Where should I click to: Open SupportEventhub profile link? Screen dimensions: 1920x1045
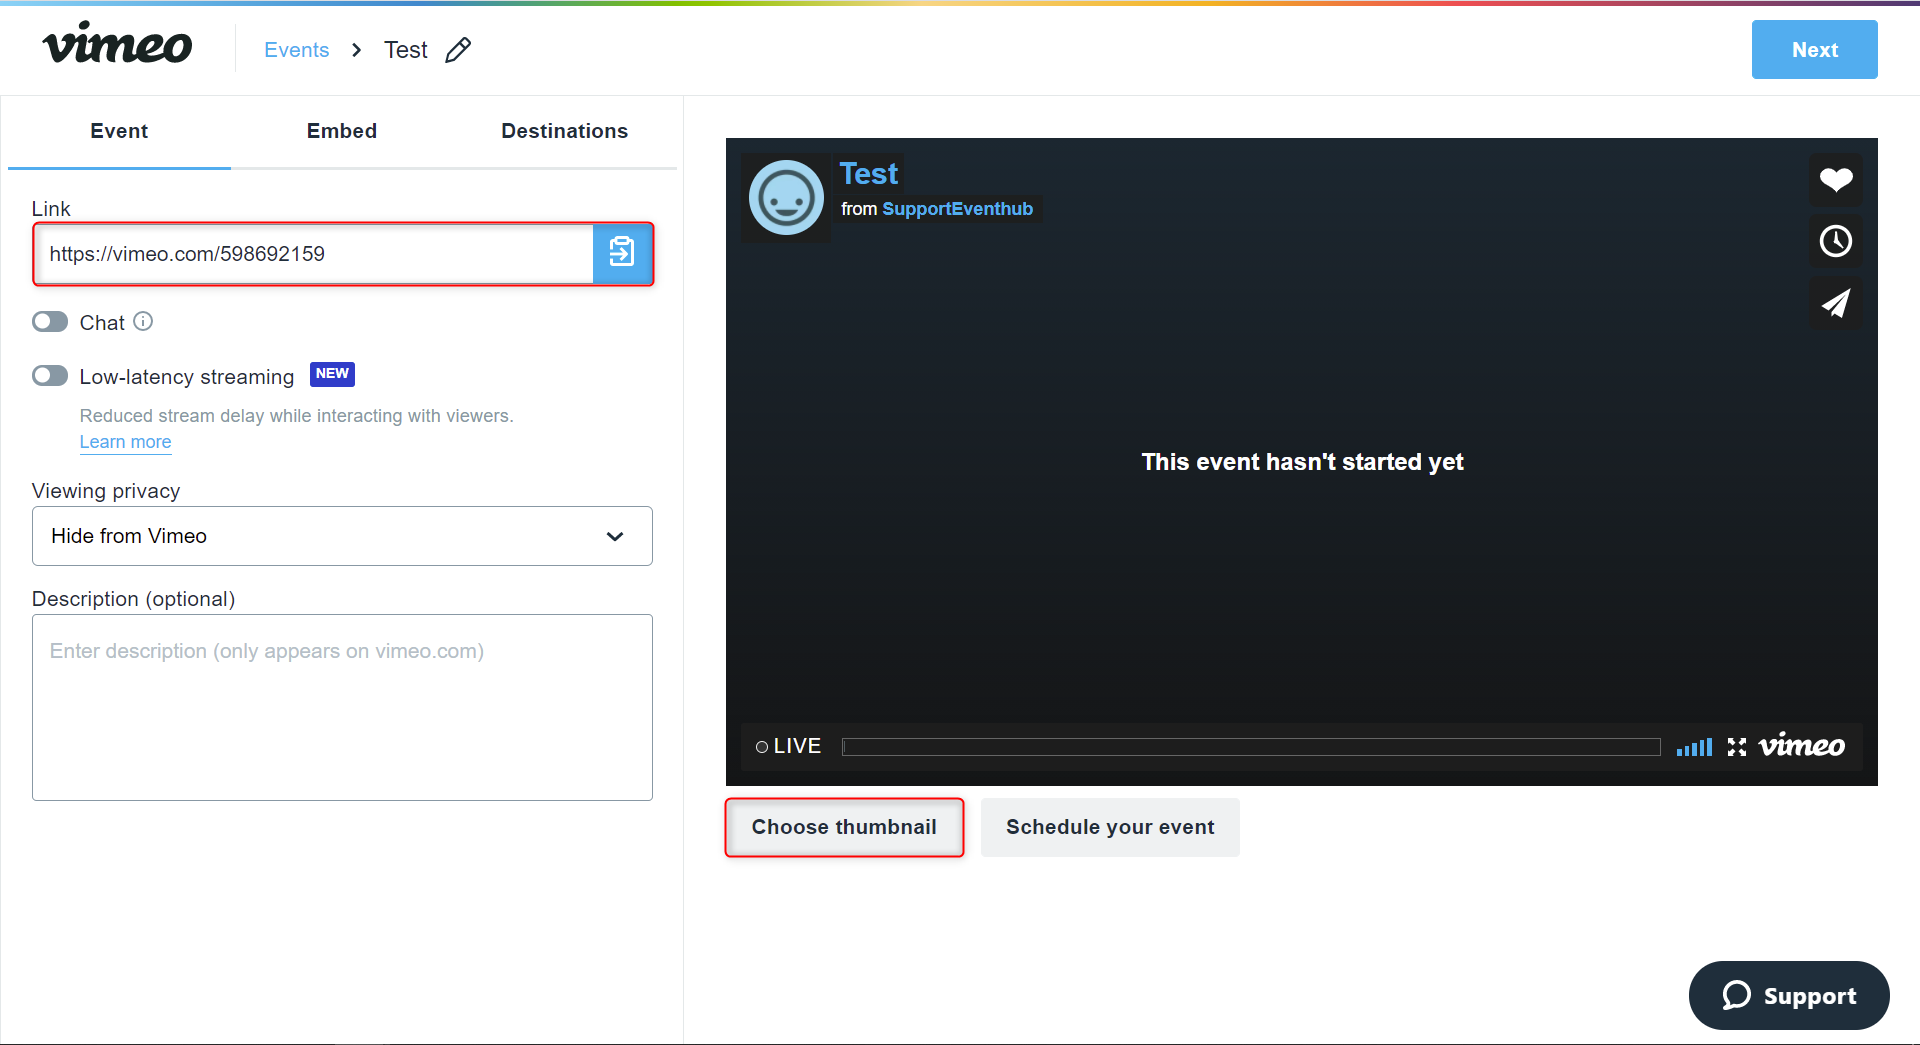(x=957, y=209)
